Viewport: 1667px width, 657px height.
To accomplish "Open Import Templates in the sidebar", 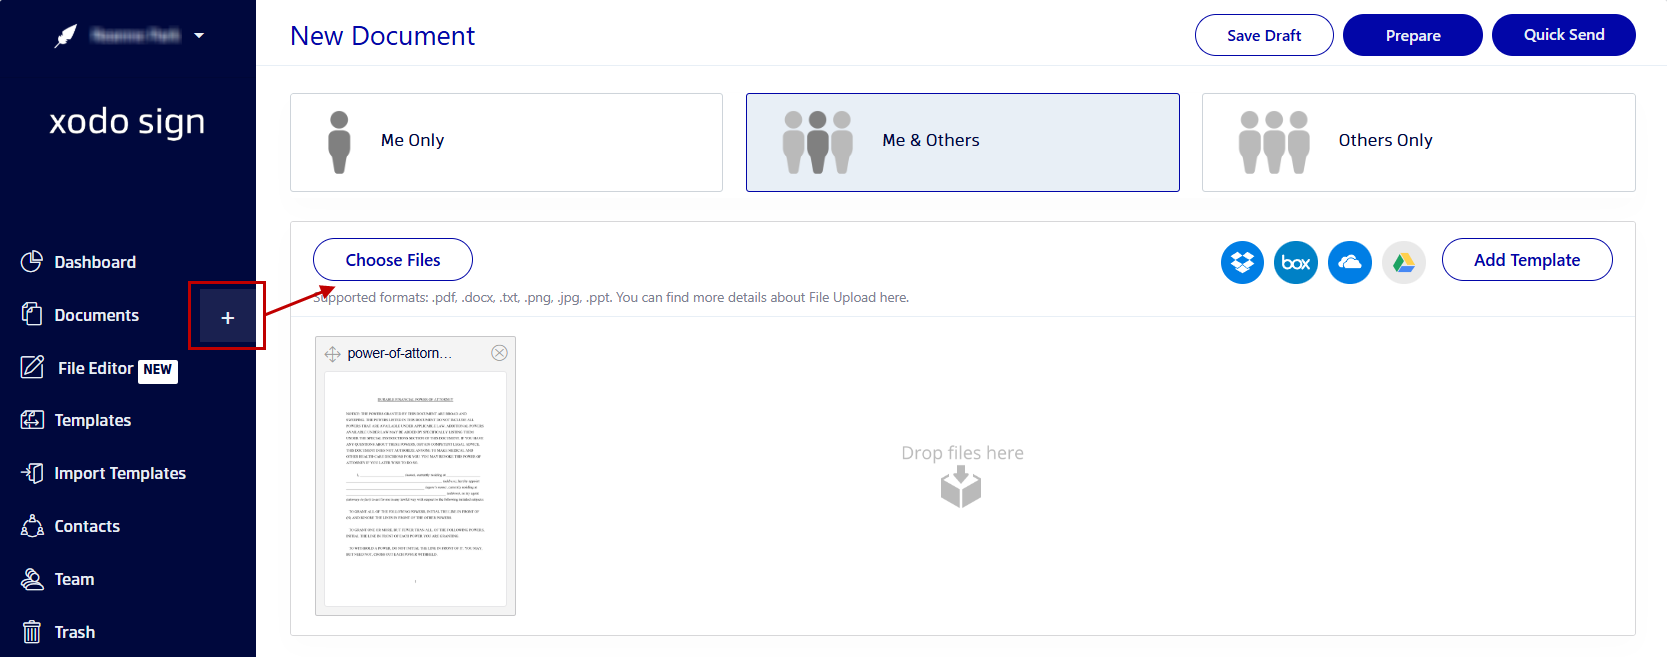I will tap(120, 473).
